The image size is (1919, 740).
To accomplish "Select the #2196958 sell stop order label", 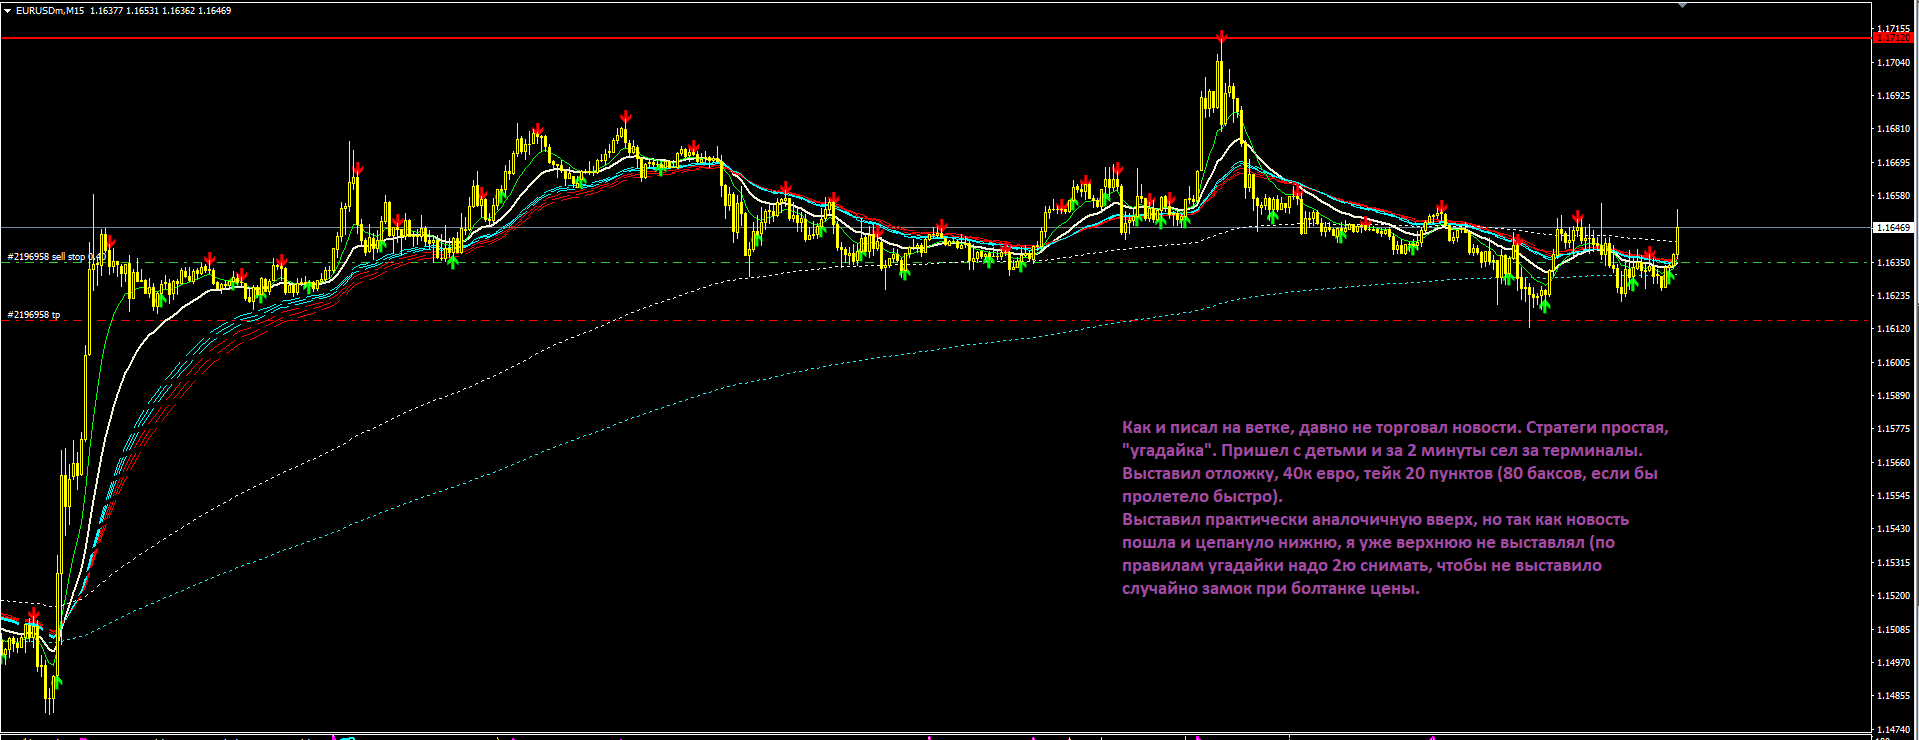I will click(x=55, y=257).
